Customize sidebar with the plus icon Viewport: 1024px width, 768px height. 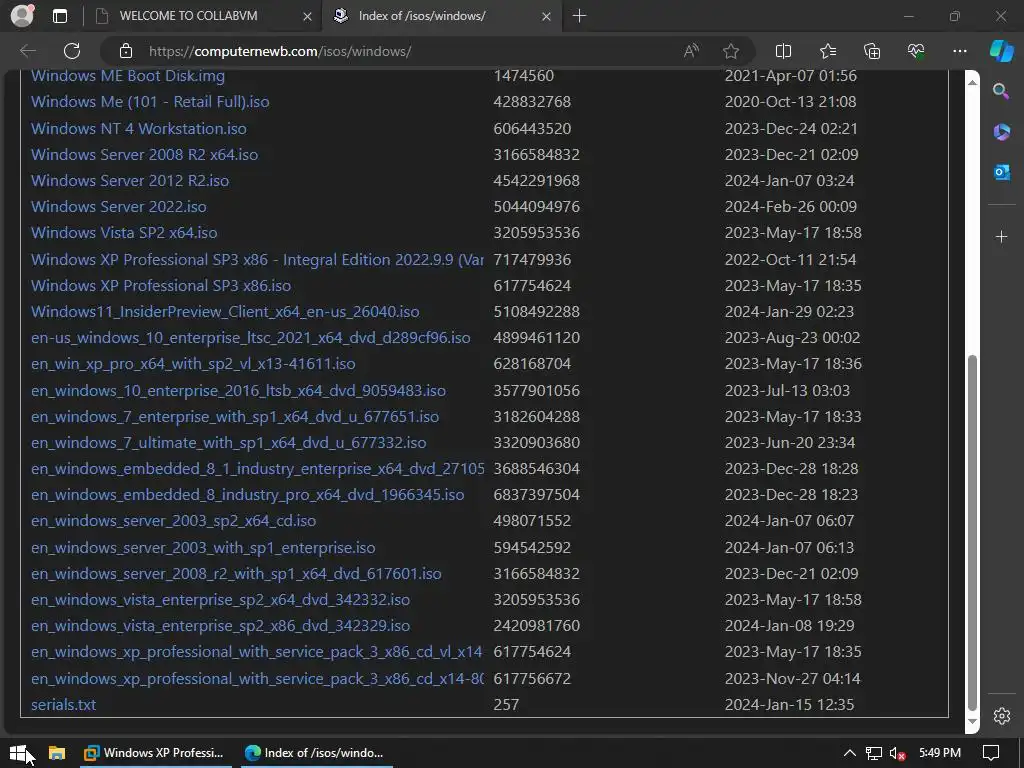pos(1001,236)
